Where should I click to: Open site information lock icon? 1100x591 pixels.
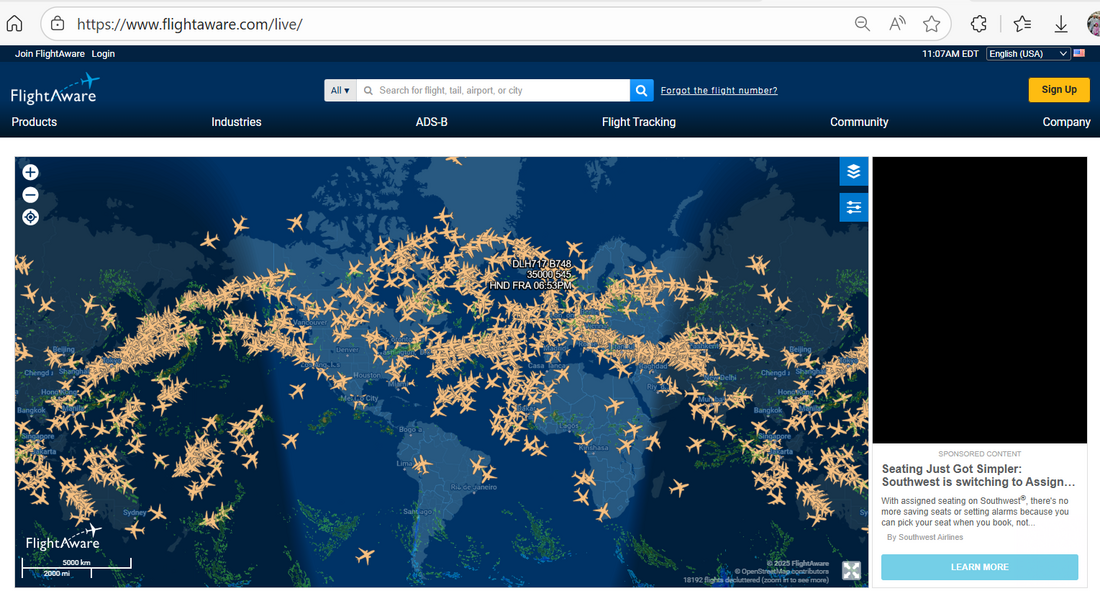tap(58, 24)
